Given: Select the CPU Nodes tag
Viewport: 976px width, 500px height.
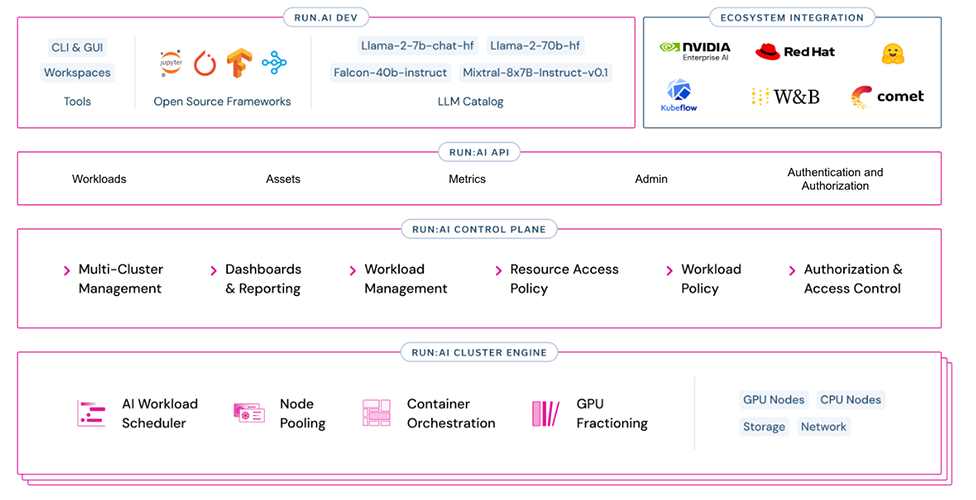Looking at the screenshot, I should pyautogui.click(x=850, y=400).
